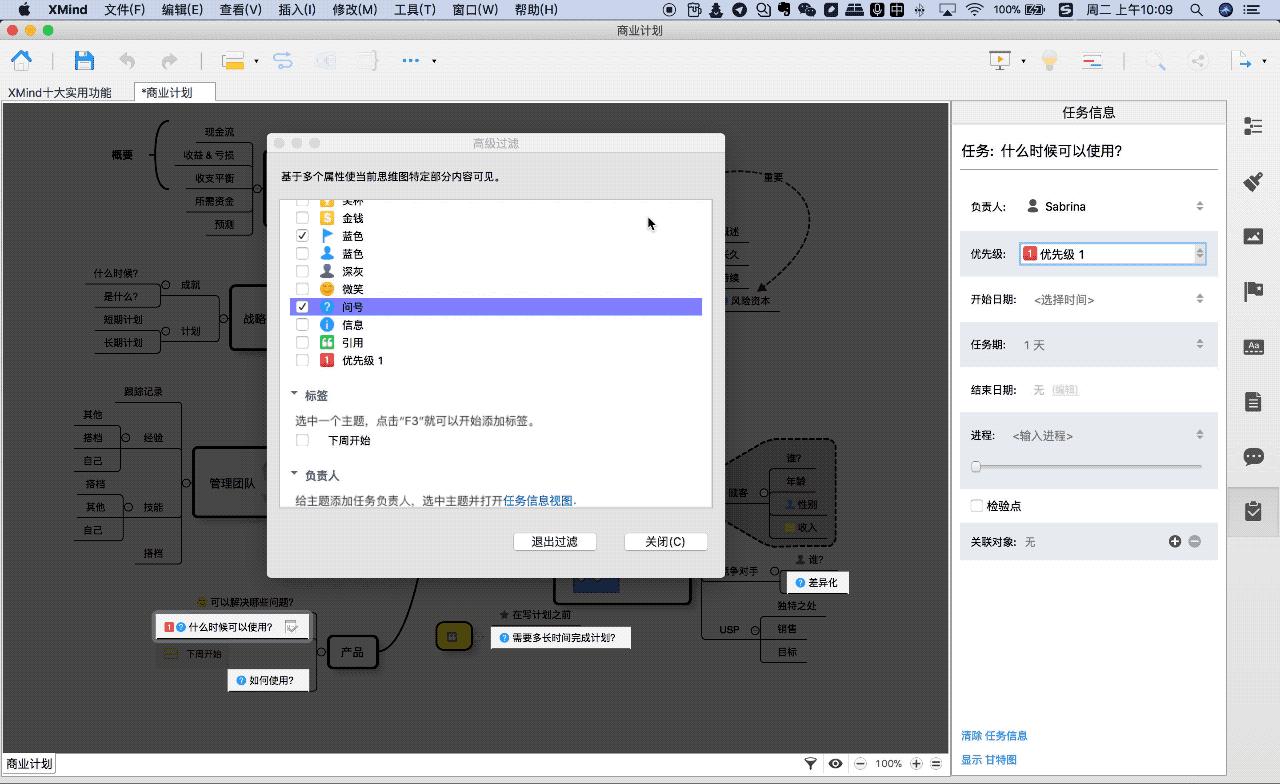
Task: Open the marker flag panel in sidebar
Action: tap(1252, 289)
